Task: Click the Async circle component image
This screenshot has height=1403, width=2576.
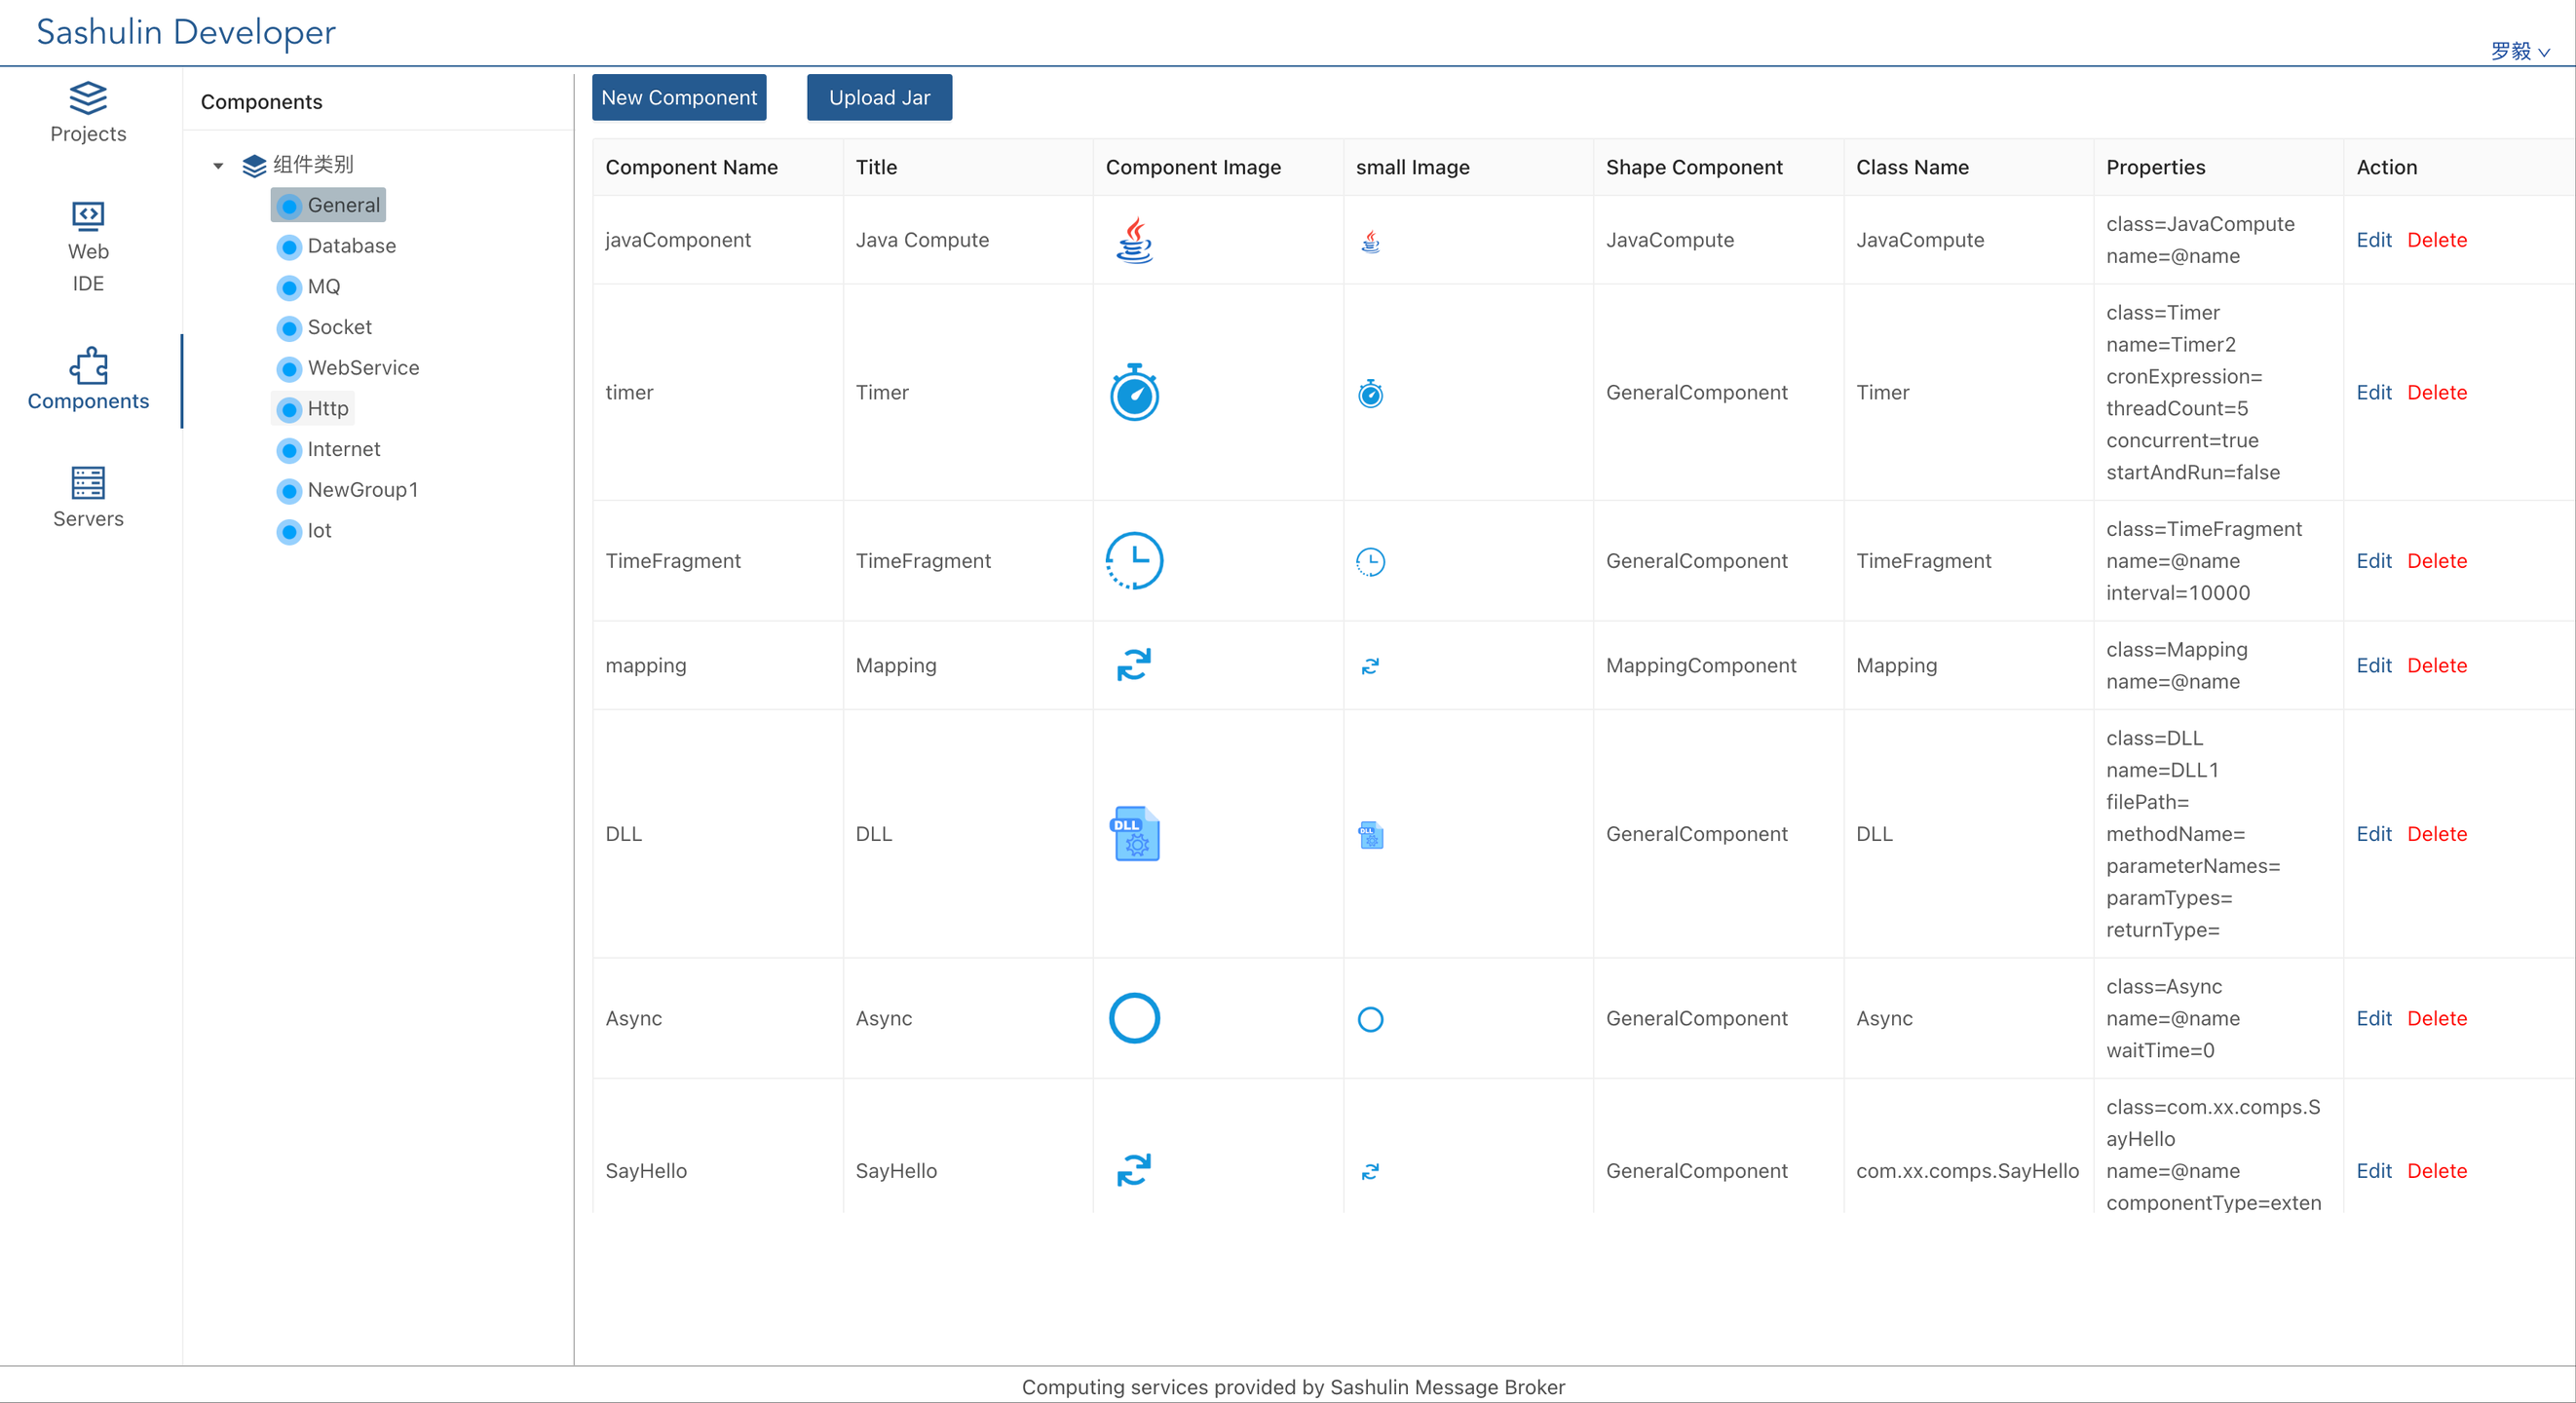Action: coord(1134,1018)
